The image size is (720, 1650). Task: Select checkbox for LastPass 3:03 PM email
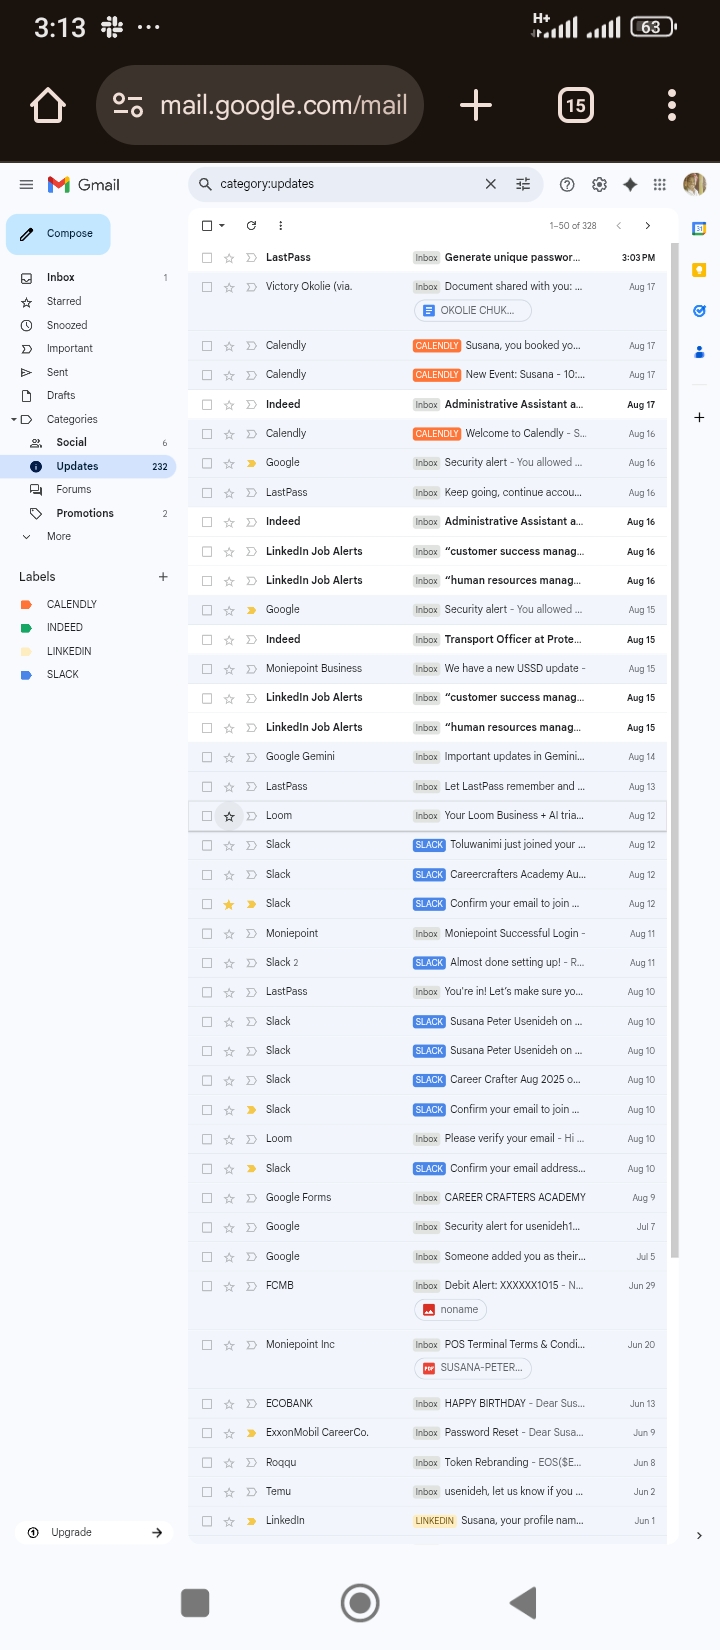tap(207, 258)
